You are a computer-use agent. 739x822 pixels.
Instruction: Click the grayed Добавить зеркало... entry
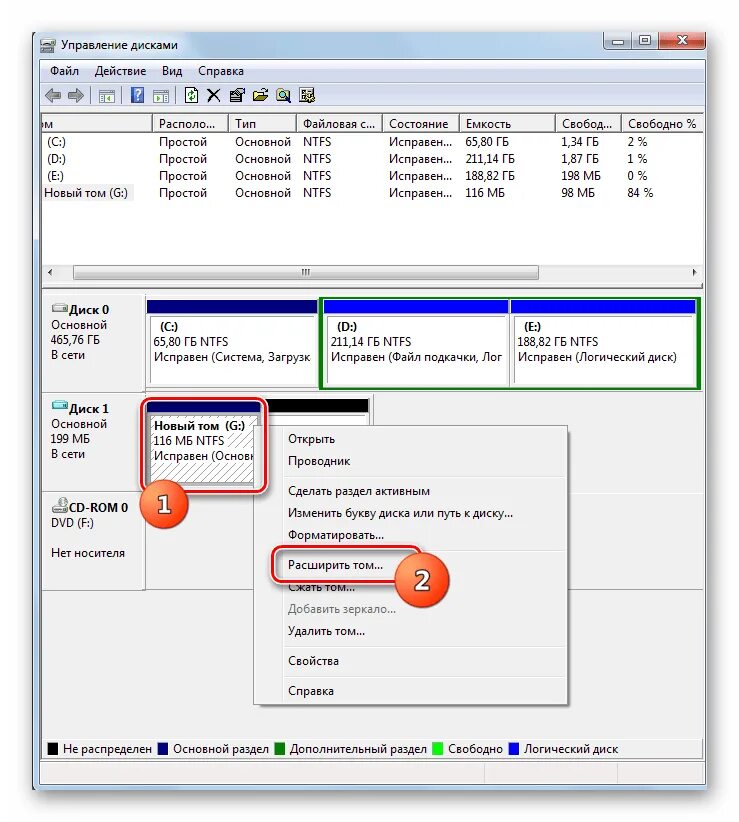point(410,609)
